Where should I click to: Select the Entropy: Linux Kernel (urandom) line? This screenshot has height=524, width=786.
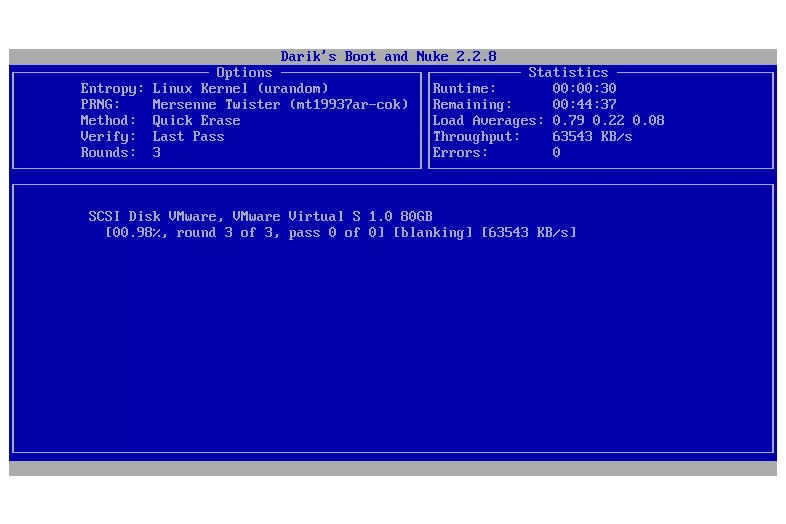pyautogui.click(x=205, y=89)
